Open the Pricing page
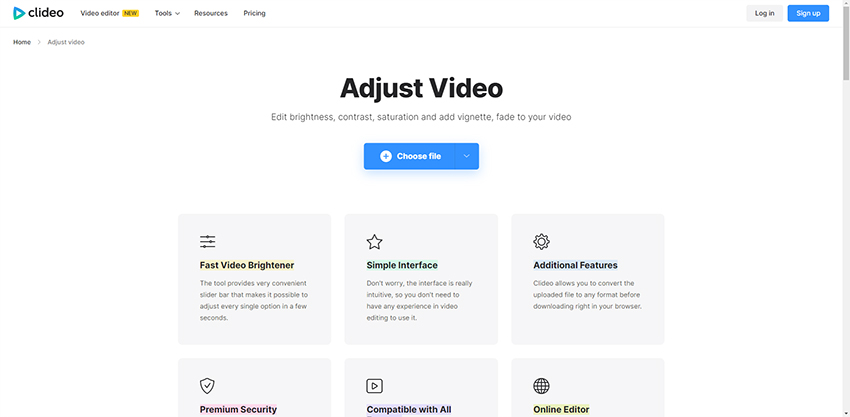The width and height of the screenshot is (850, 417). tap(254, 13)
